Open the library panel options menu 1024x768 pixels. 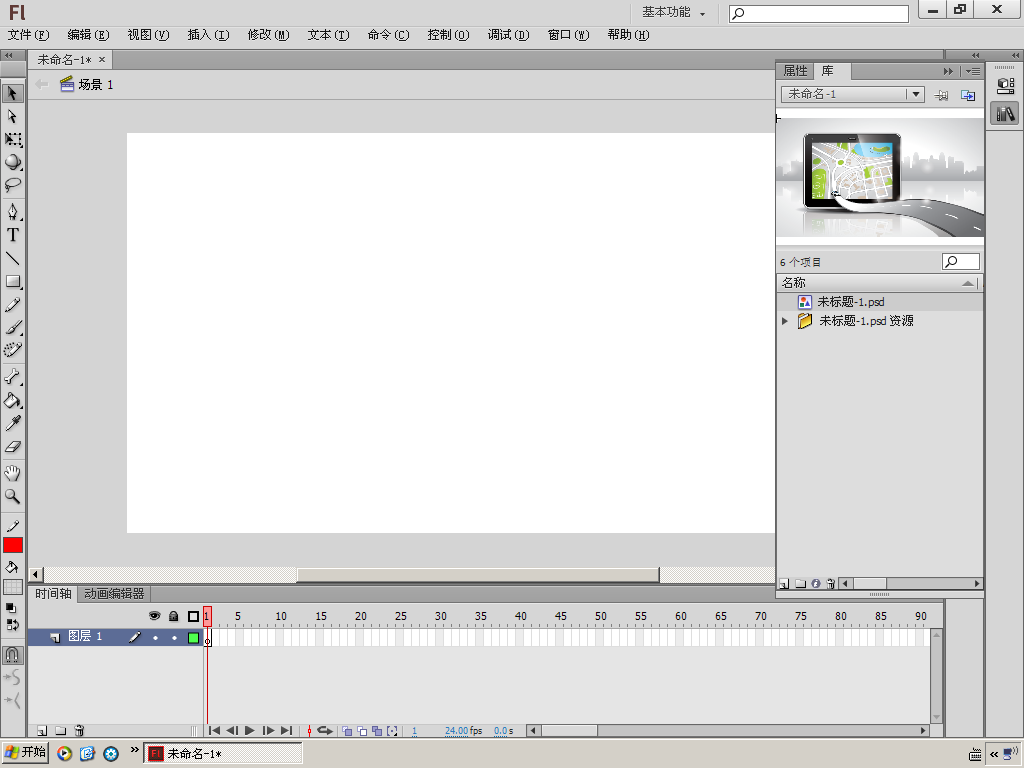(x=973, y=71)
